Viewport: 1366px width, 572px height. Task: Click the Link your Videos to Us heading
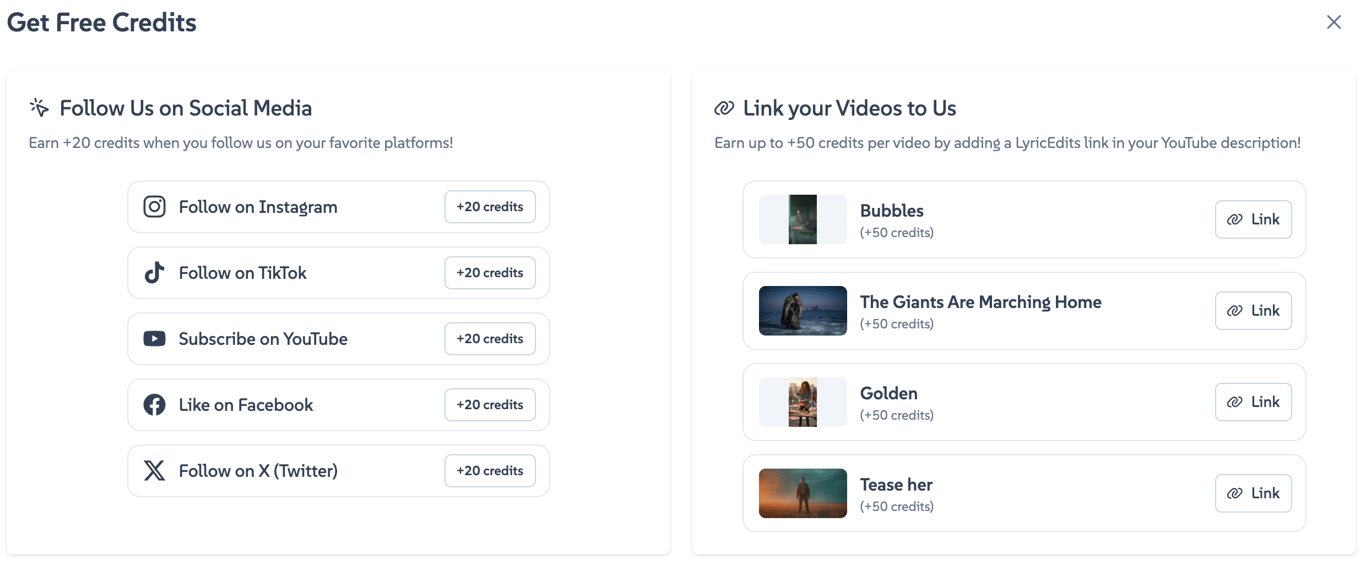(x=850, y=108)
